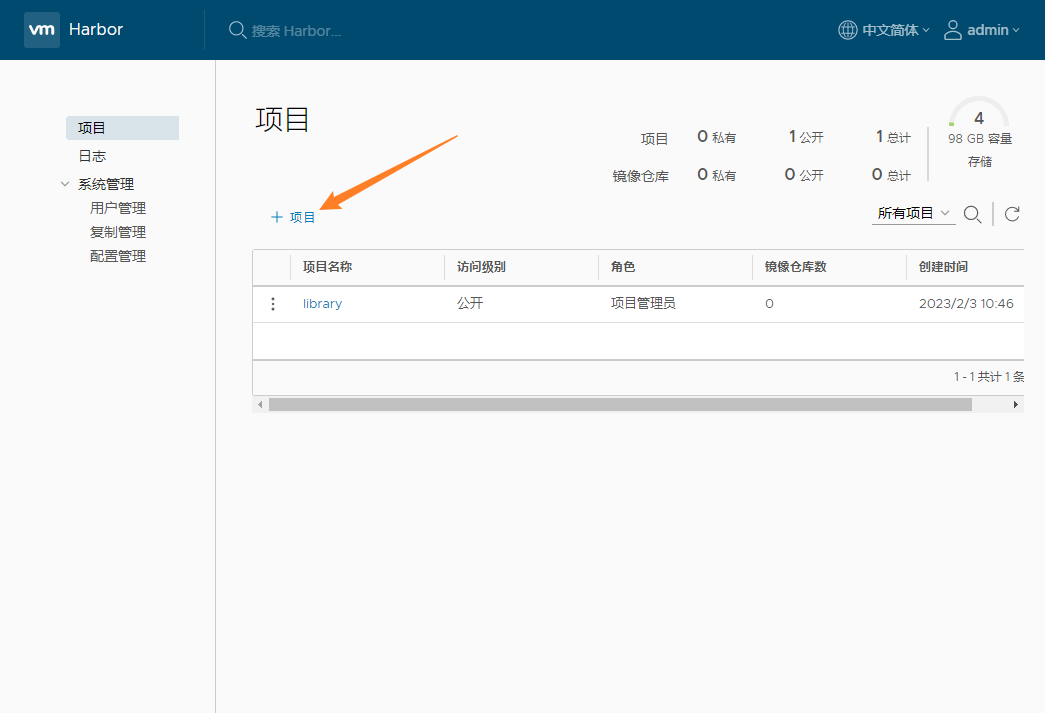Click the search magnifier icon in header
Screen dimensions: 1045x713
(x=237, y=30)
